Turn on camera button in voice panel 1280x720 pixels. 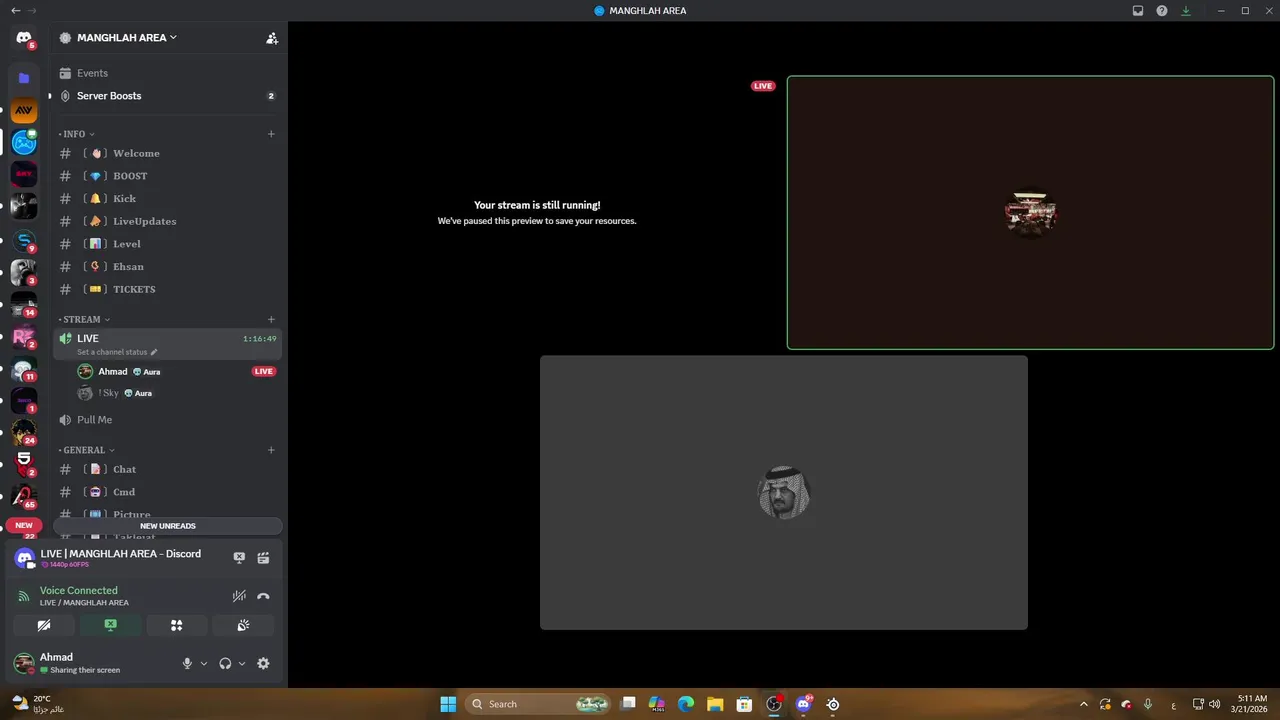coord(44,625)
